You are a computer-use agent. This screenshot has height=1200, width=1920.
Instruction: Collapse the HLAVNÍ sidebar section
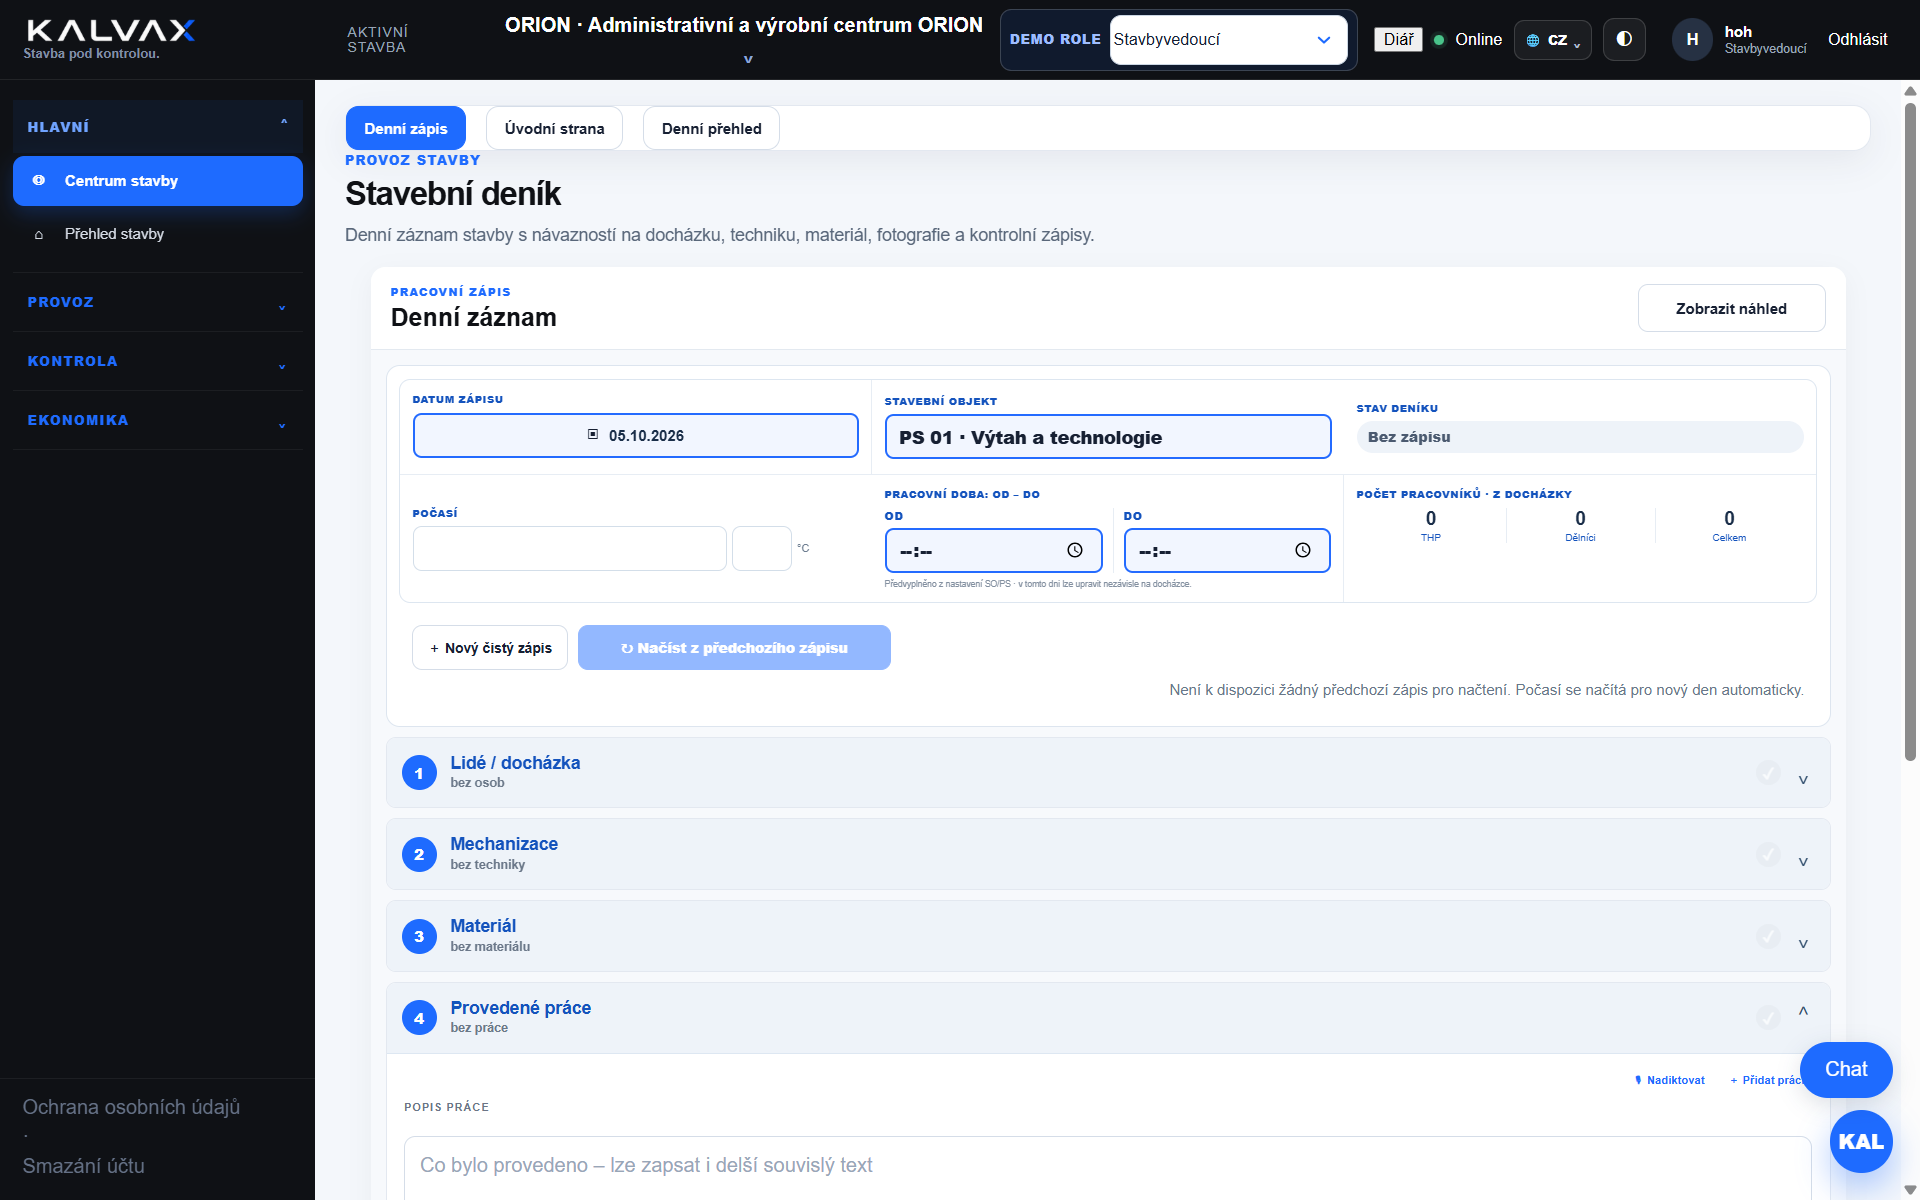158,127
